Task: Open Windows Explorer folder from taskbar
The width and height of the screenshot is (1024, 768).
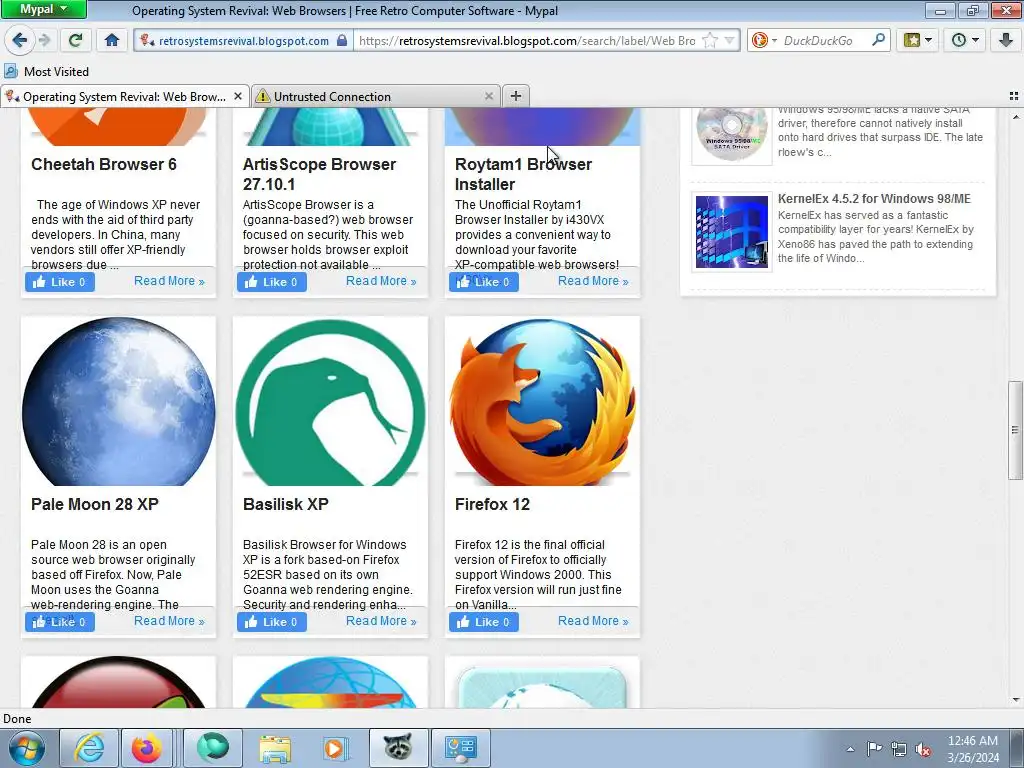Action: point(275,748)
